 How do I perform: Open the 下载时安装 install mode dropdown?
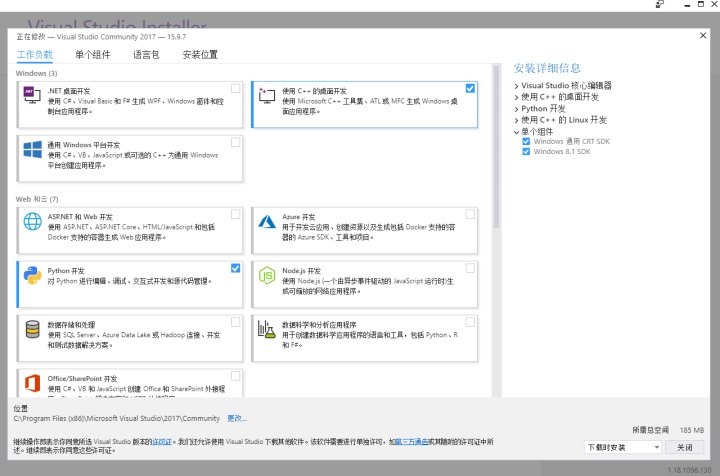point(623,447)
